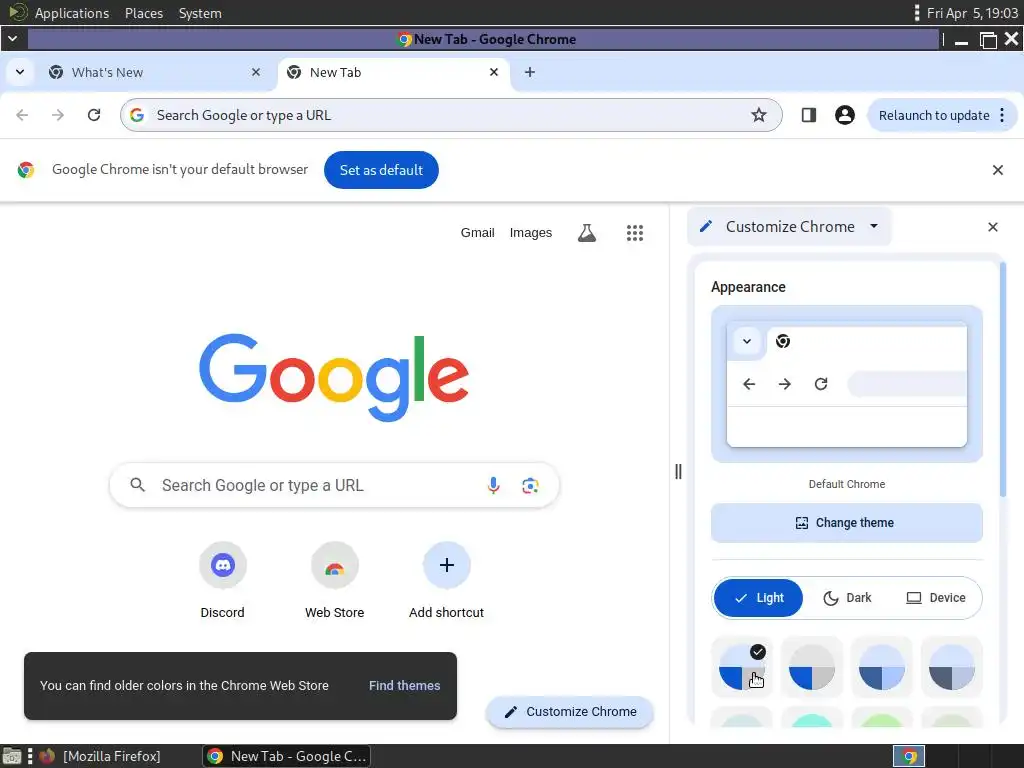Open the Places menu
The width and height of the screenshot is (1024, 768).
pos(144,13)
